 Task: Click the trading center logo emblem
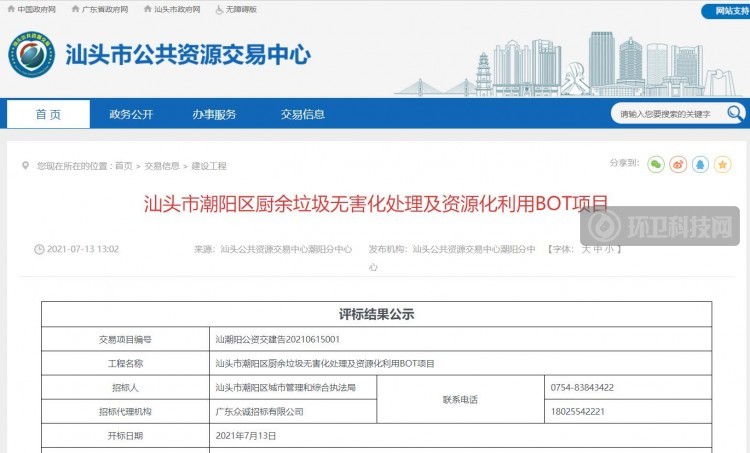point(32,57)
